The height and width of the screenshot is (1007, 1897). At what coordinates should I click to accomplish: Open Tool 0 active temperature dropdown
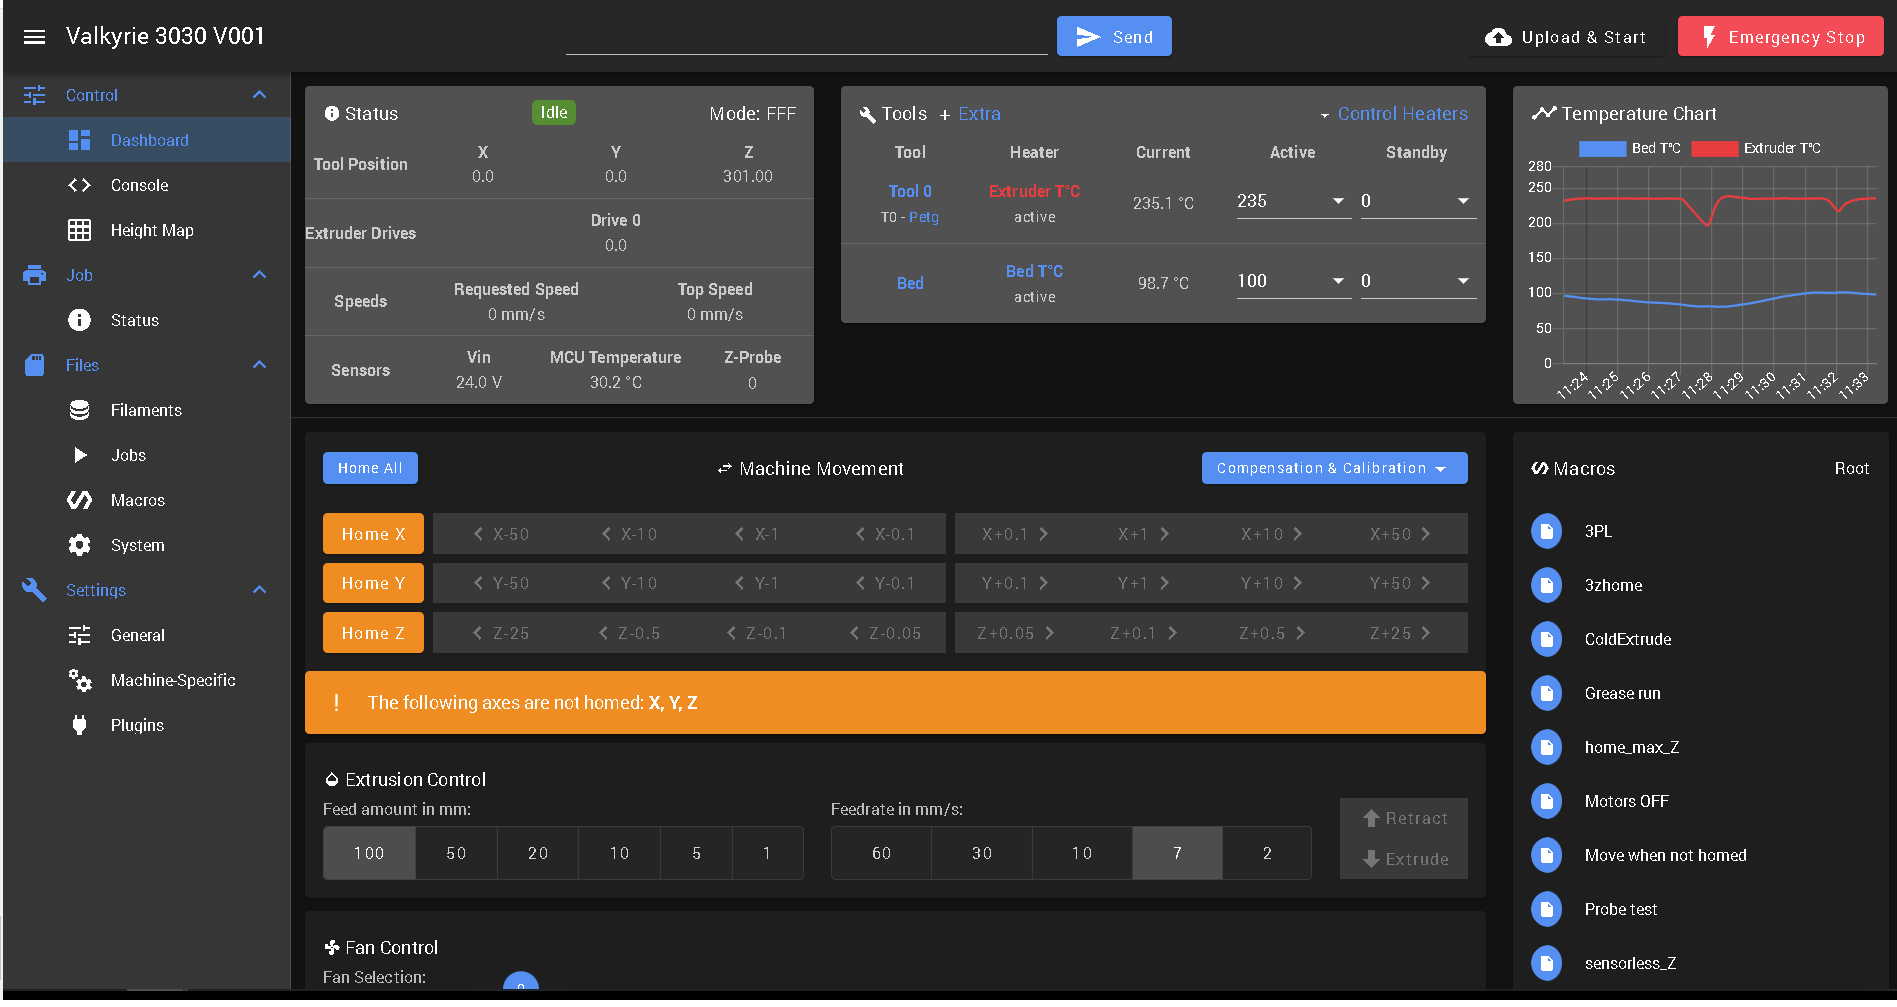point(1338,201)
